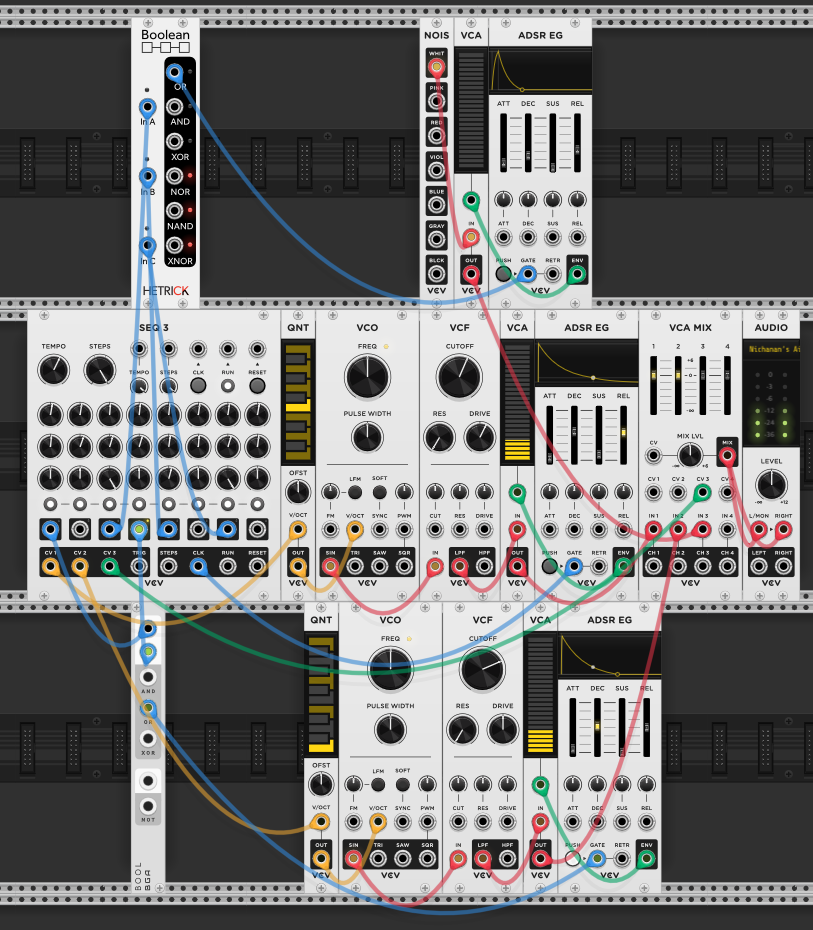Click the BLUE noise output jack
813x930 pixels.
(x=436, y=205)
